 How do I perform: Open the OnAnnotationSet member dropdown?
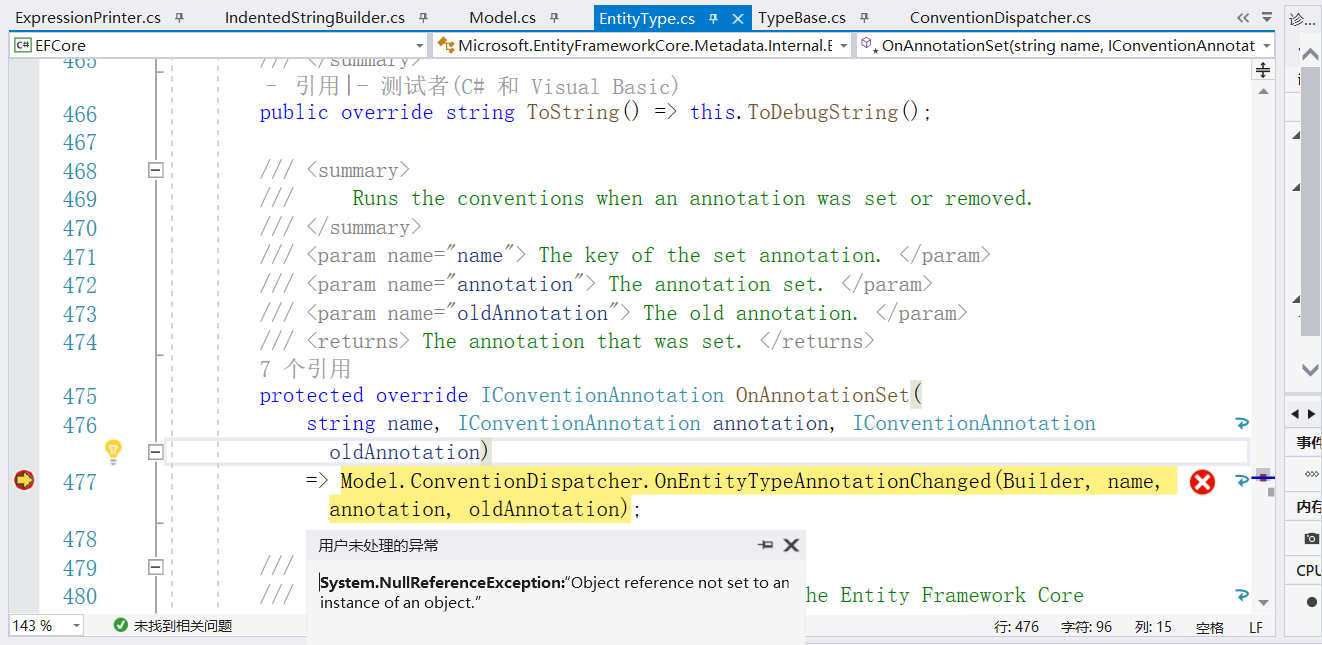pyautogui.click(x=1265, y=45)
